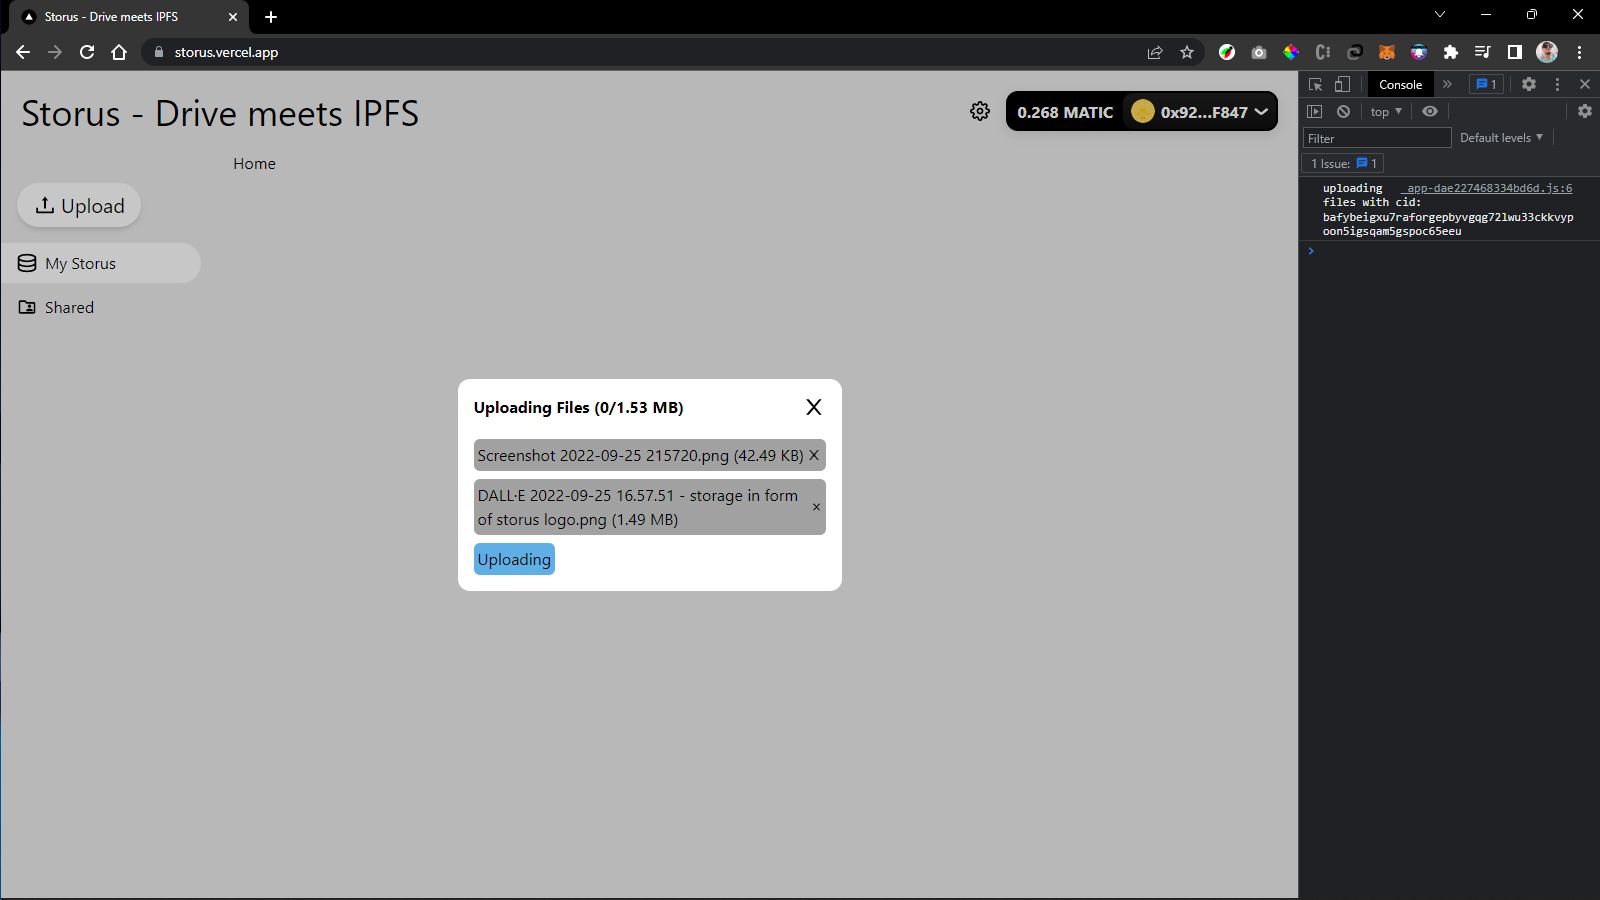Share this page from address bar
This screenshot has height=900, width=1600.
tap(1155, 52)
